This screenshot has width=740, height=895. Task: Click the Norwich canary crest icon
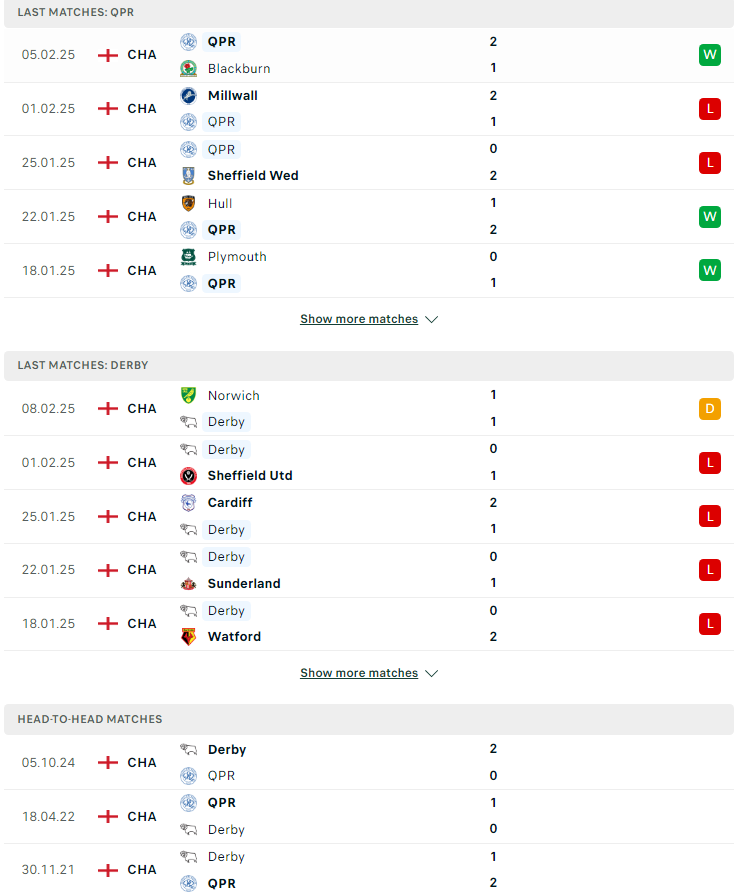click(x=188, y=395)
